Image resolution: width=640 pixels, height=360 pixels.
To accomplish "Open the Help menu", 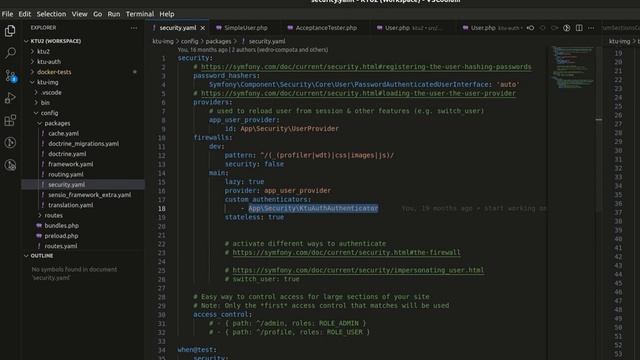I will 167,14.
